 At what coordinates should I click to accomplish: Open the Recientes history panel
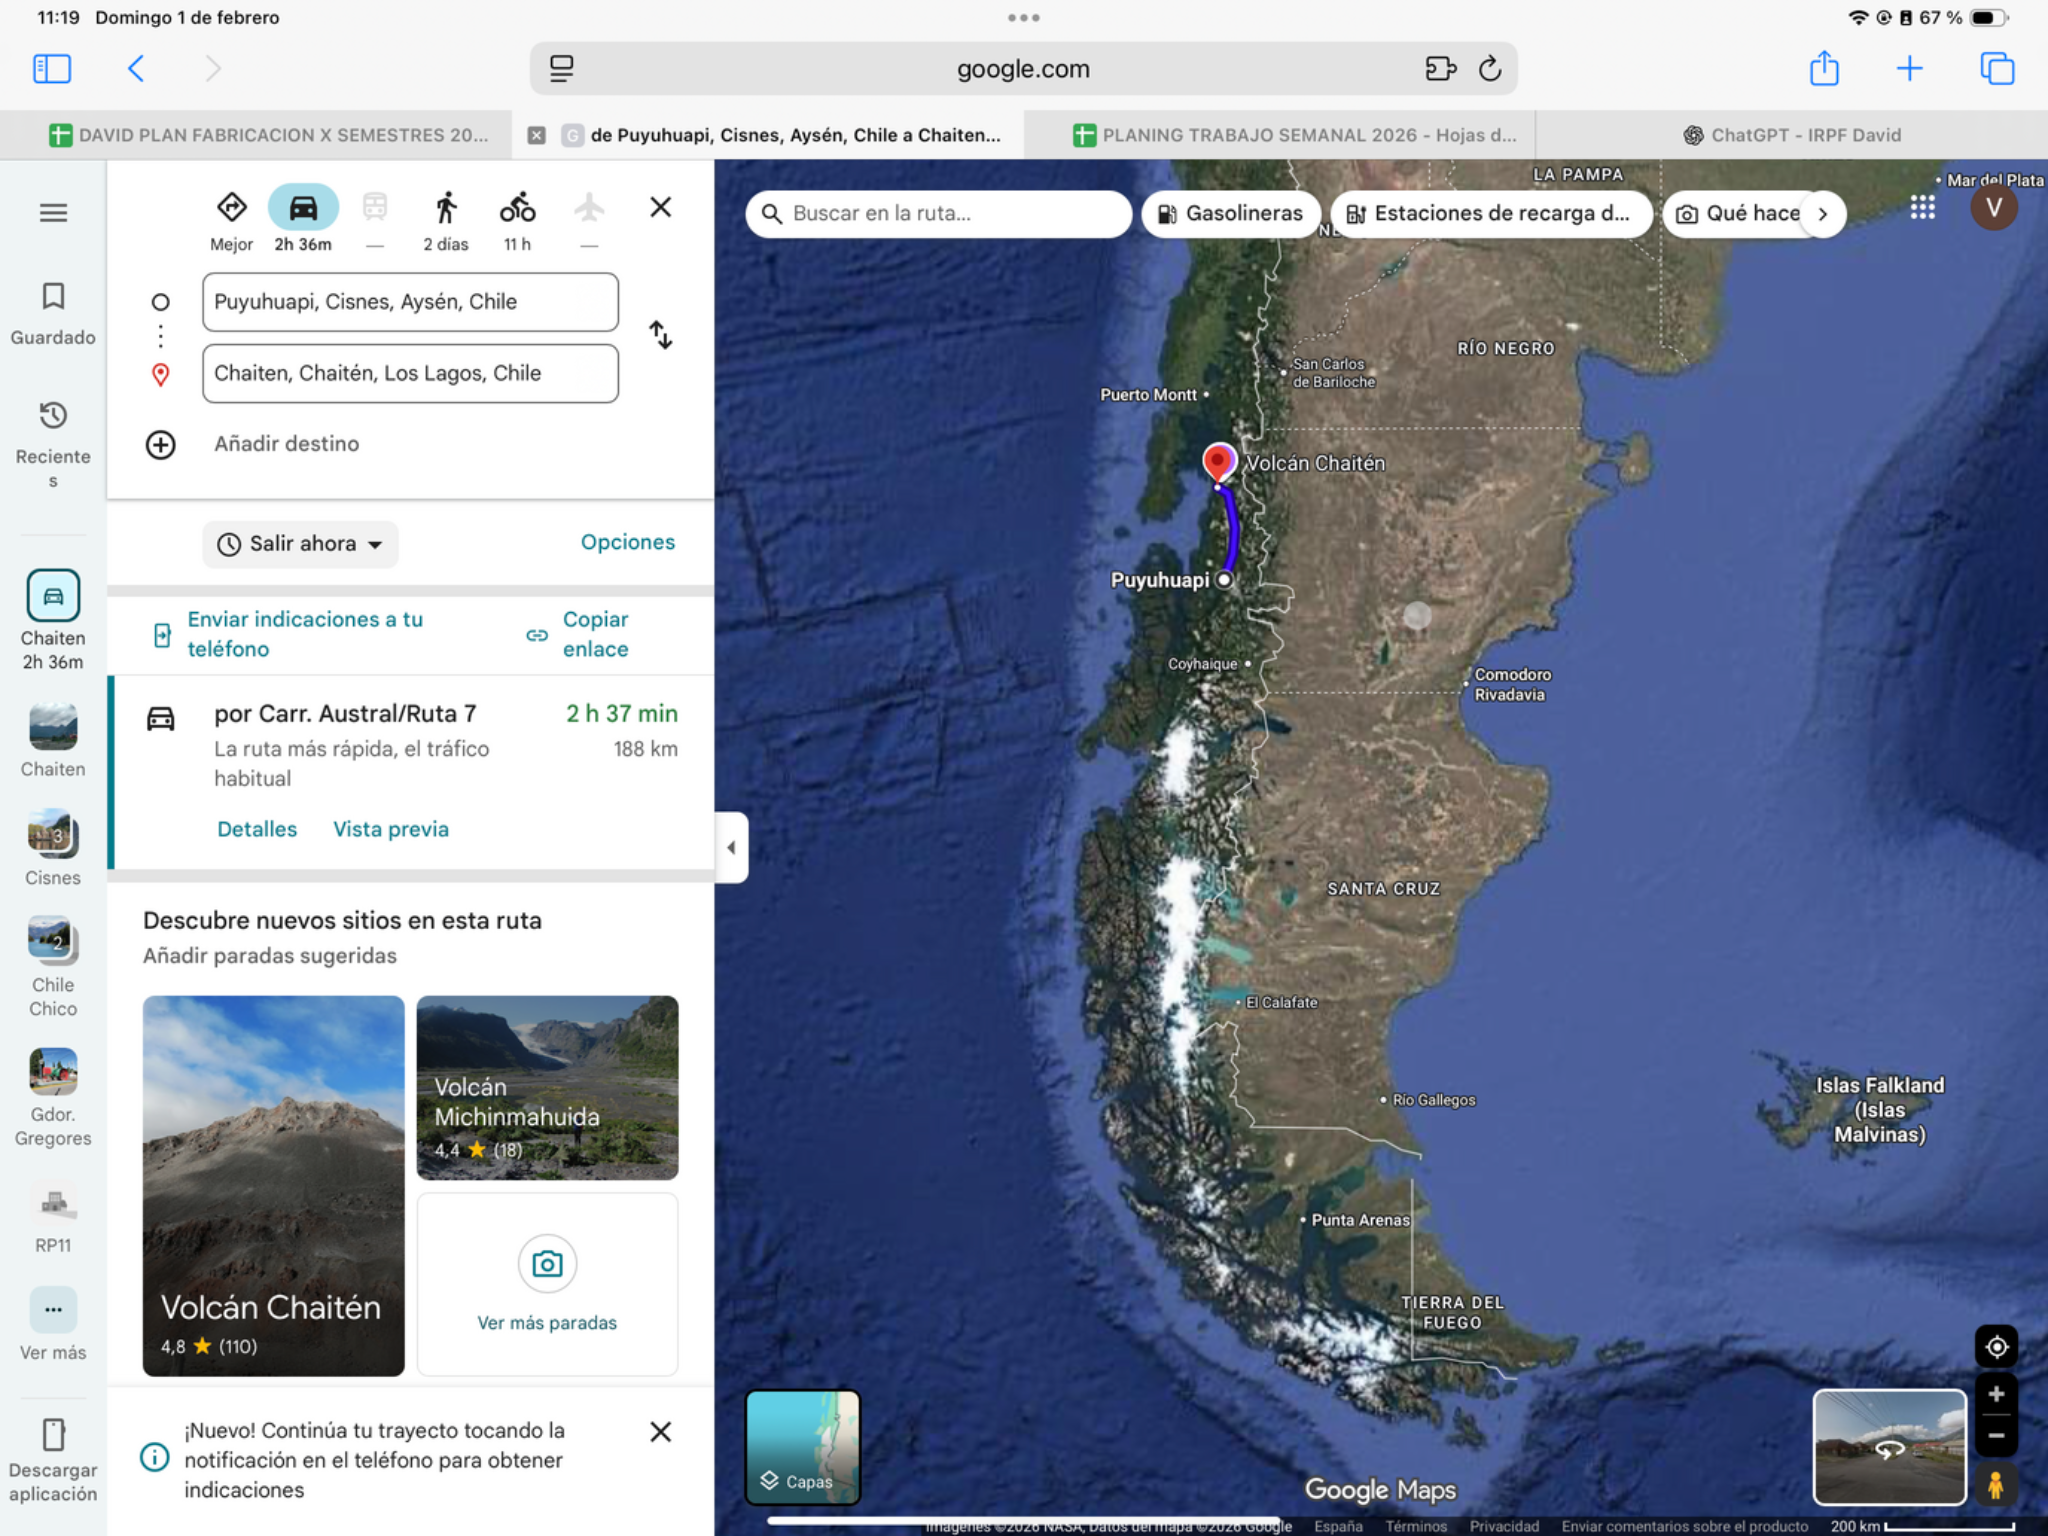click(x=53, y=443)
